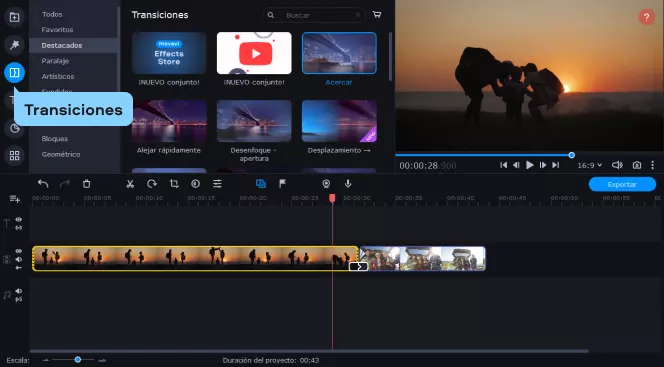Viewport: 664px width, 367px height.
Task: Open the effects store cart icon
Action: coord(376,15)
